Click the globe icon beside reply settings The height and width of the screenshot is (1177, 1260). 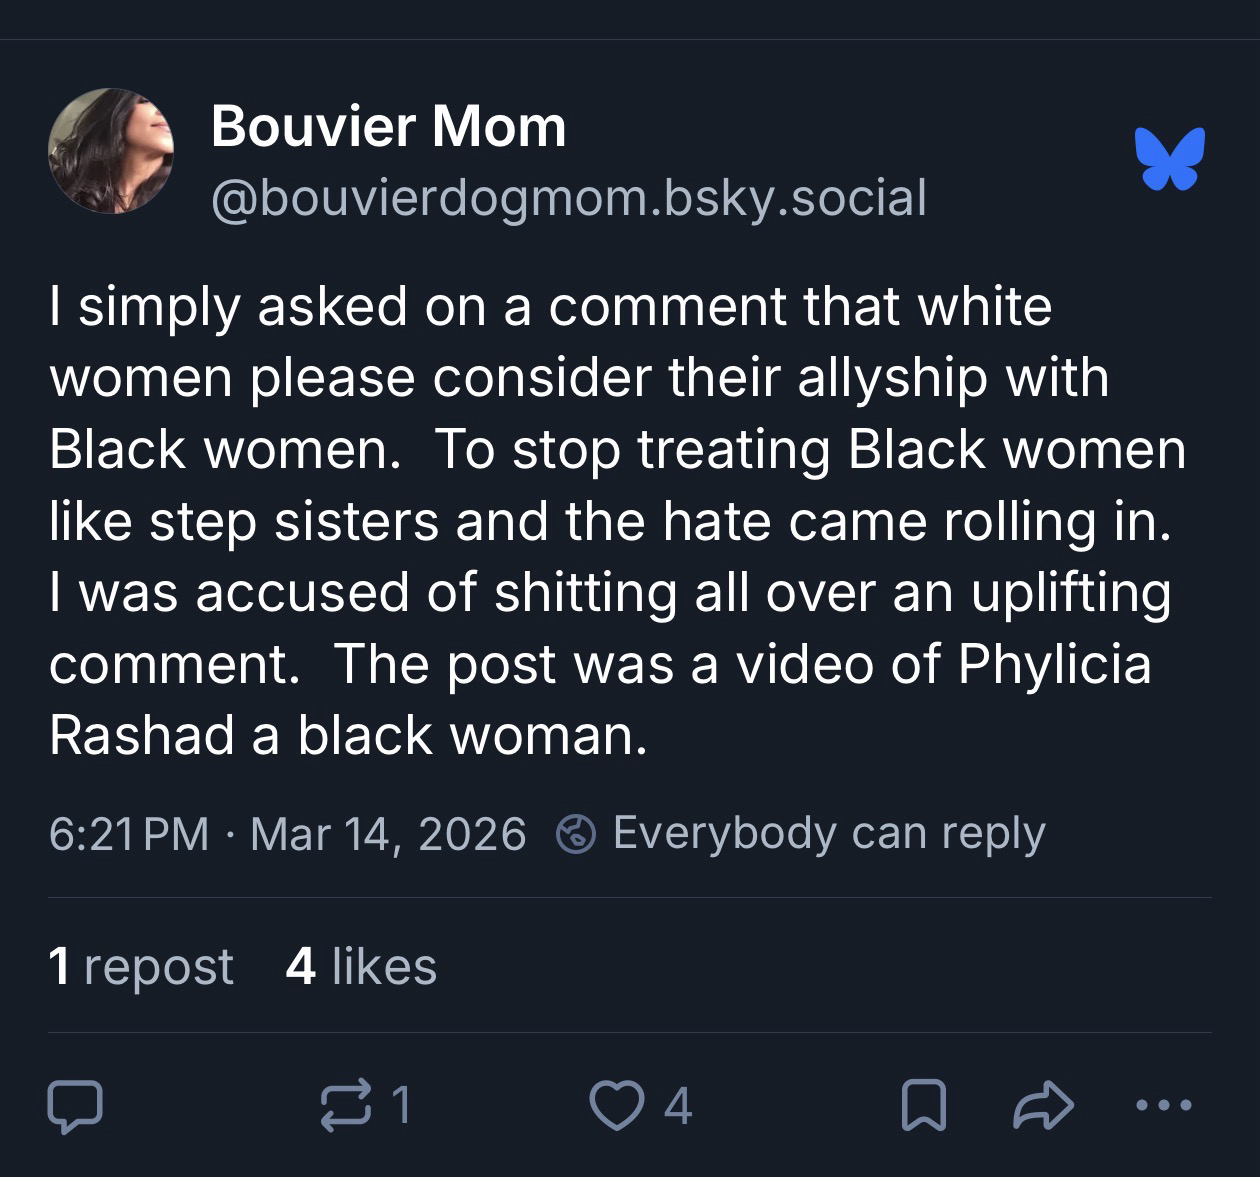click(576, 834)
